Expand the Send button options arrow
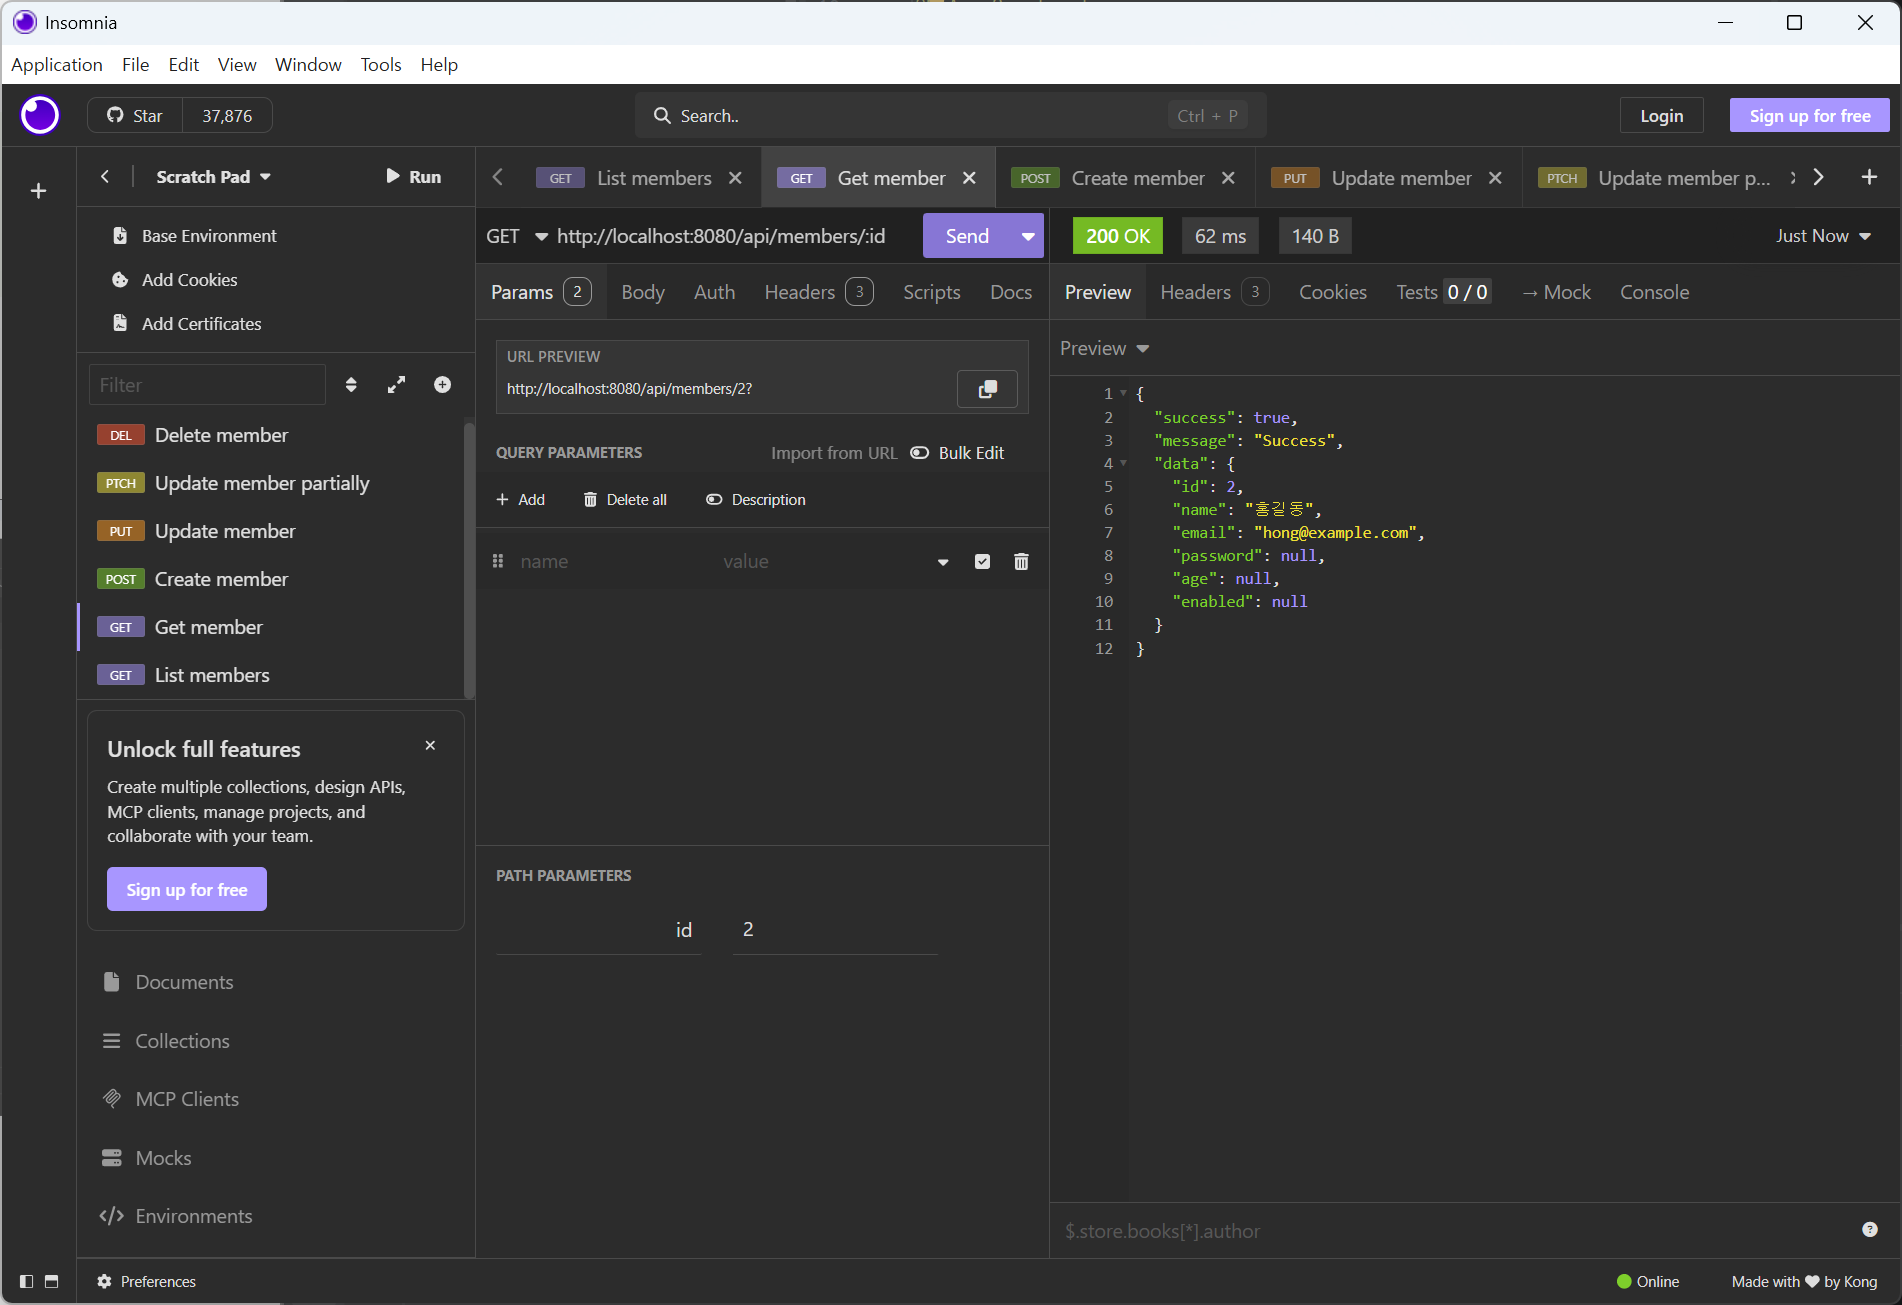Viewport: 1902px width, 1305px height. (x=1027, y=236)
